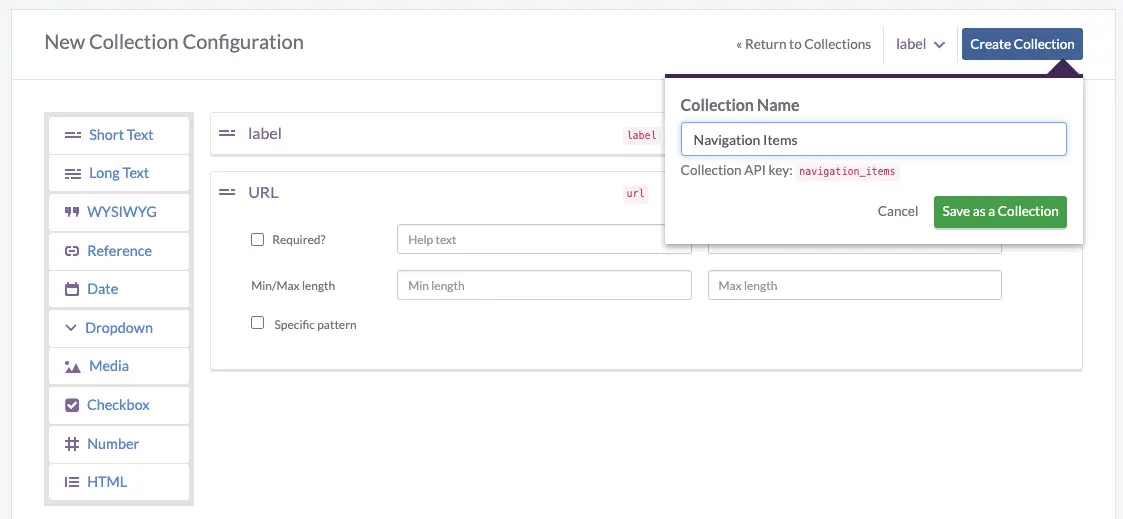This screenshot has height=519, width=1123.
Task: Click the Long Text field type icon
Action: pyautogui.click(x=72, y=174)
